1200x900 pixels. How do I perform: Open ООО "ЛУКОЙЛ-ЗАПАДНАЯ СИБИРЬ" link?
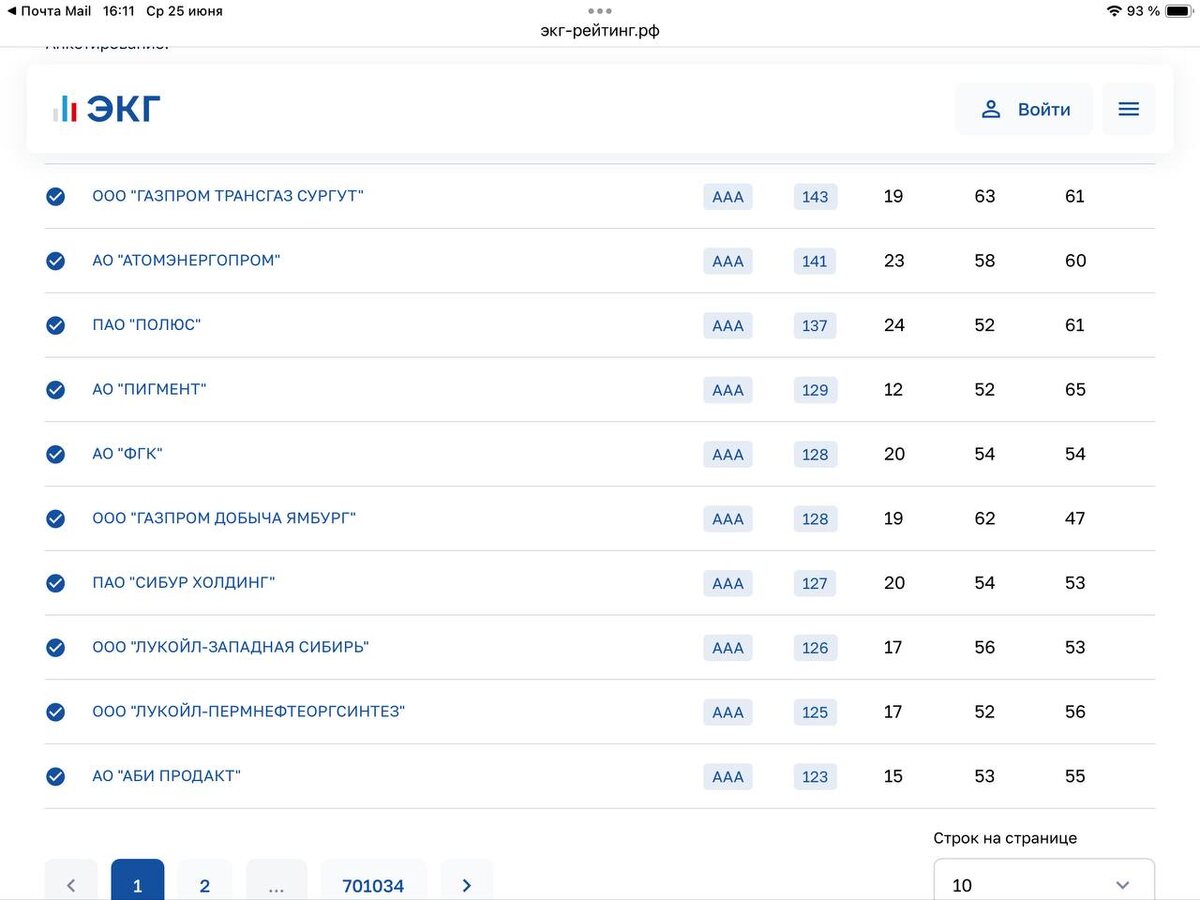pyautogui.click(x=231, y=647)
